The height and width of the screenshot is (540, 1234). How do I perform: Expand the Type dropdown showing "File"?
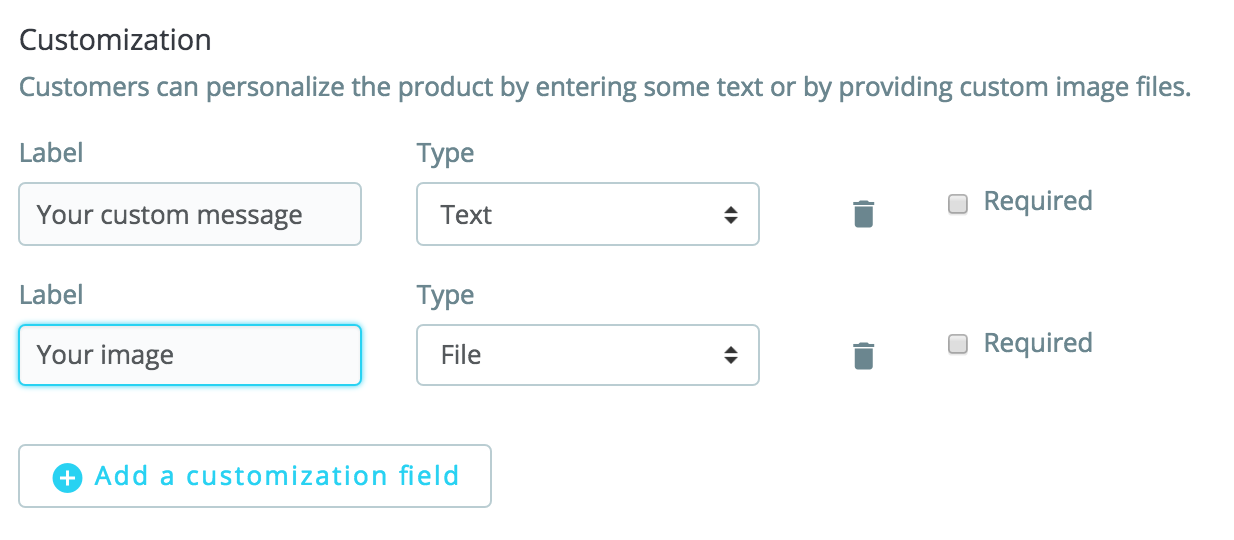click(587, 355)
